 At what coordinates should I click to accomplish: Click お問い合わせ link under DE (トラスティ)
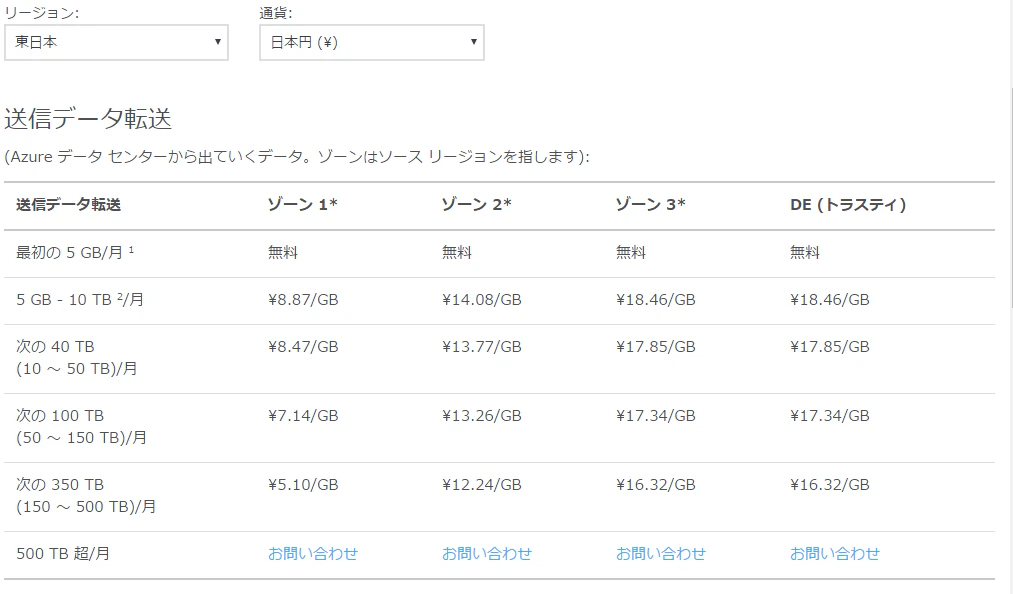click(835, 554)
